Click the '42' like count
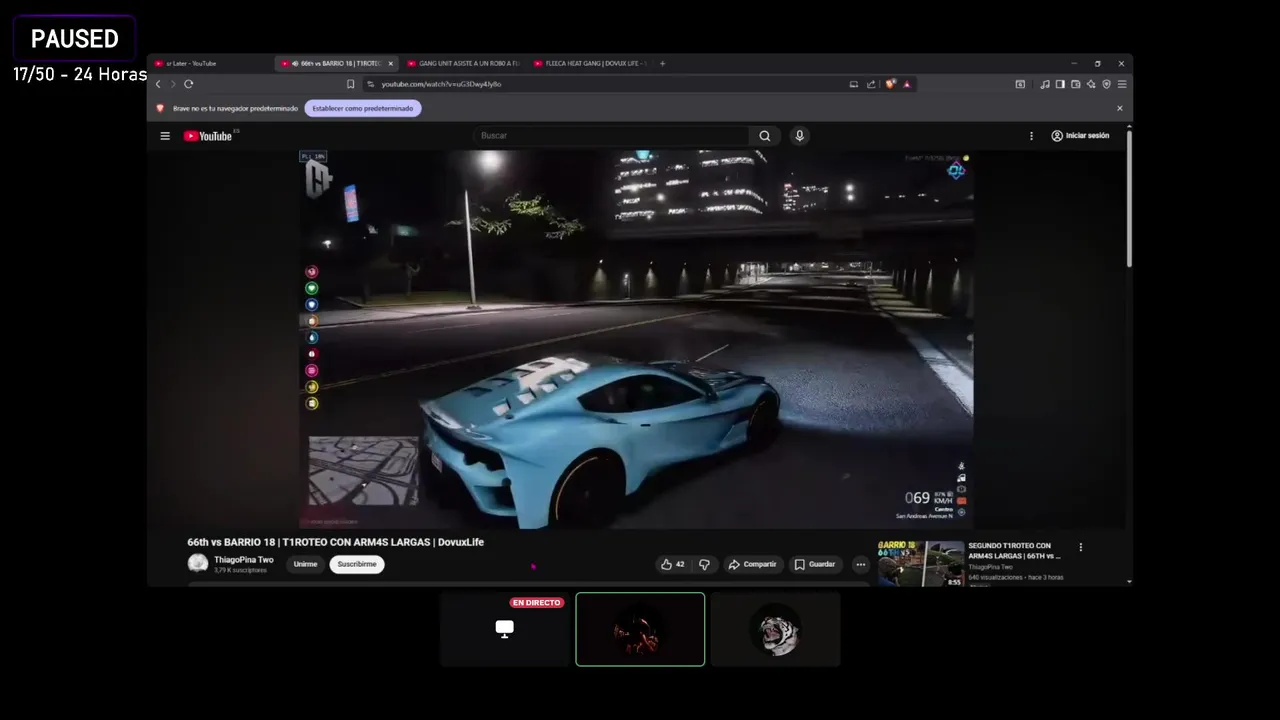This screenshot has height=720, width=1280. point(680,564)
